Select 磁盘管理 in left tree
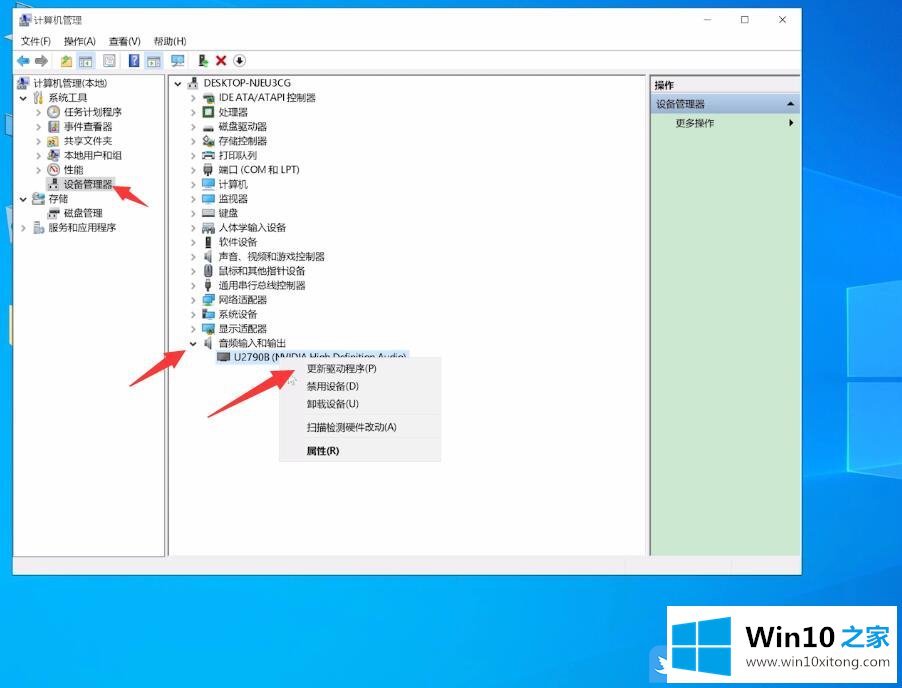Image resolution: width=902 pixels, height=688 pixels. click(83, 213)
